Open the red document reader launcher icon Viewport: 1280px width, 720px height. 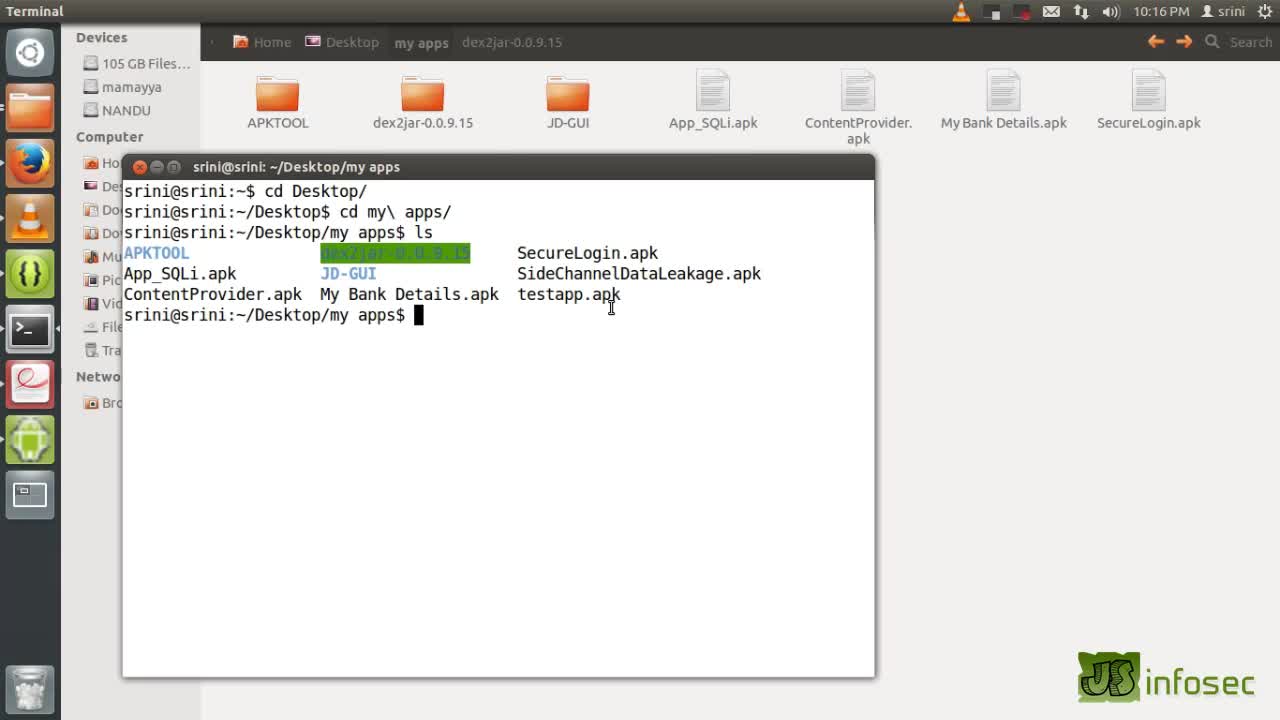point(30,383)
